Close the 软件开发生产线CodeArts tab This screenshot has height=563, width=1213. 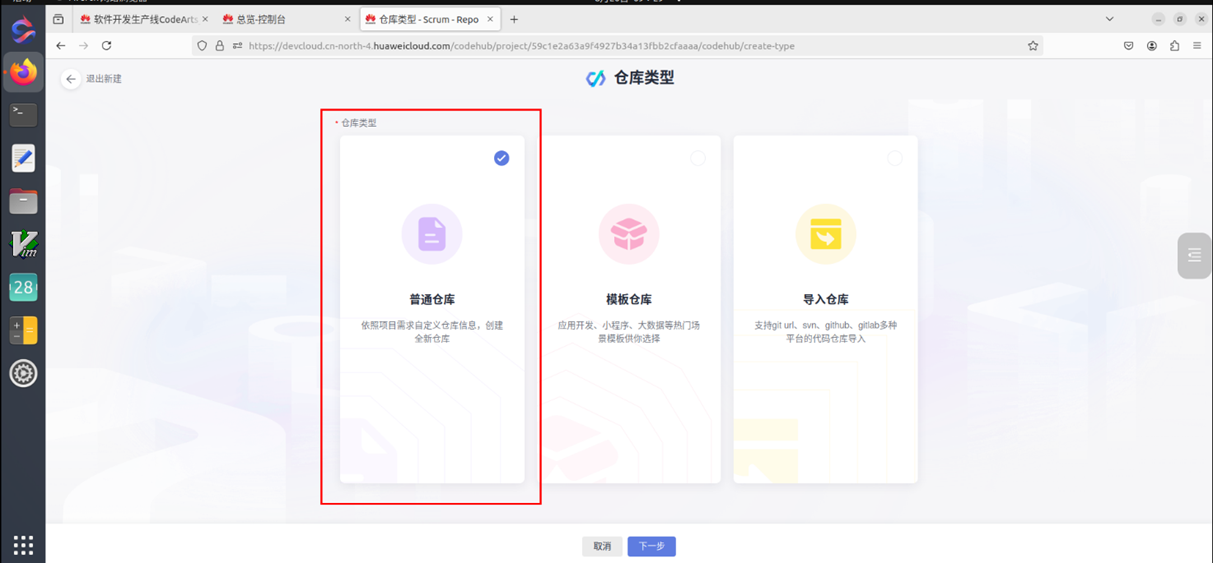(205, 19)
